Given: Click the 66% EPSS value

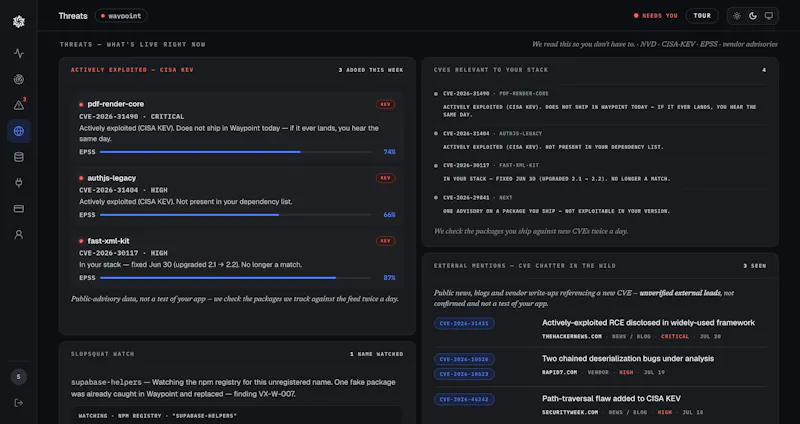Looking at the screenshot, I should tap(389, 215).
